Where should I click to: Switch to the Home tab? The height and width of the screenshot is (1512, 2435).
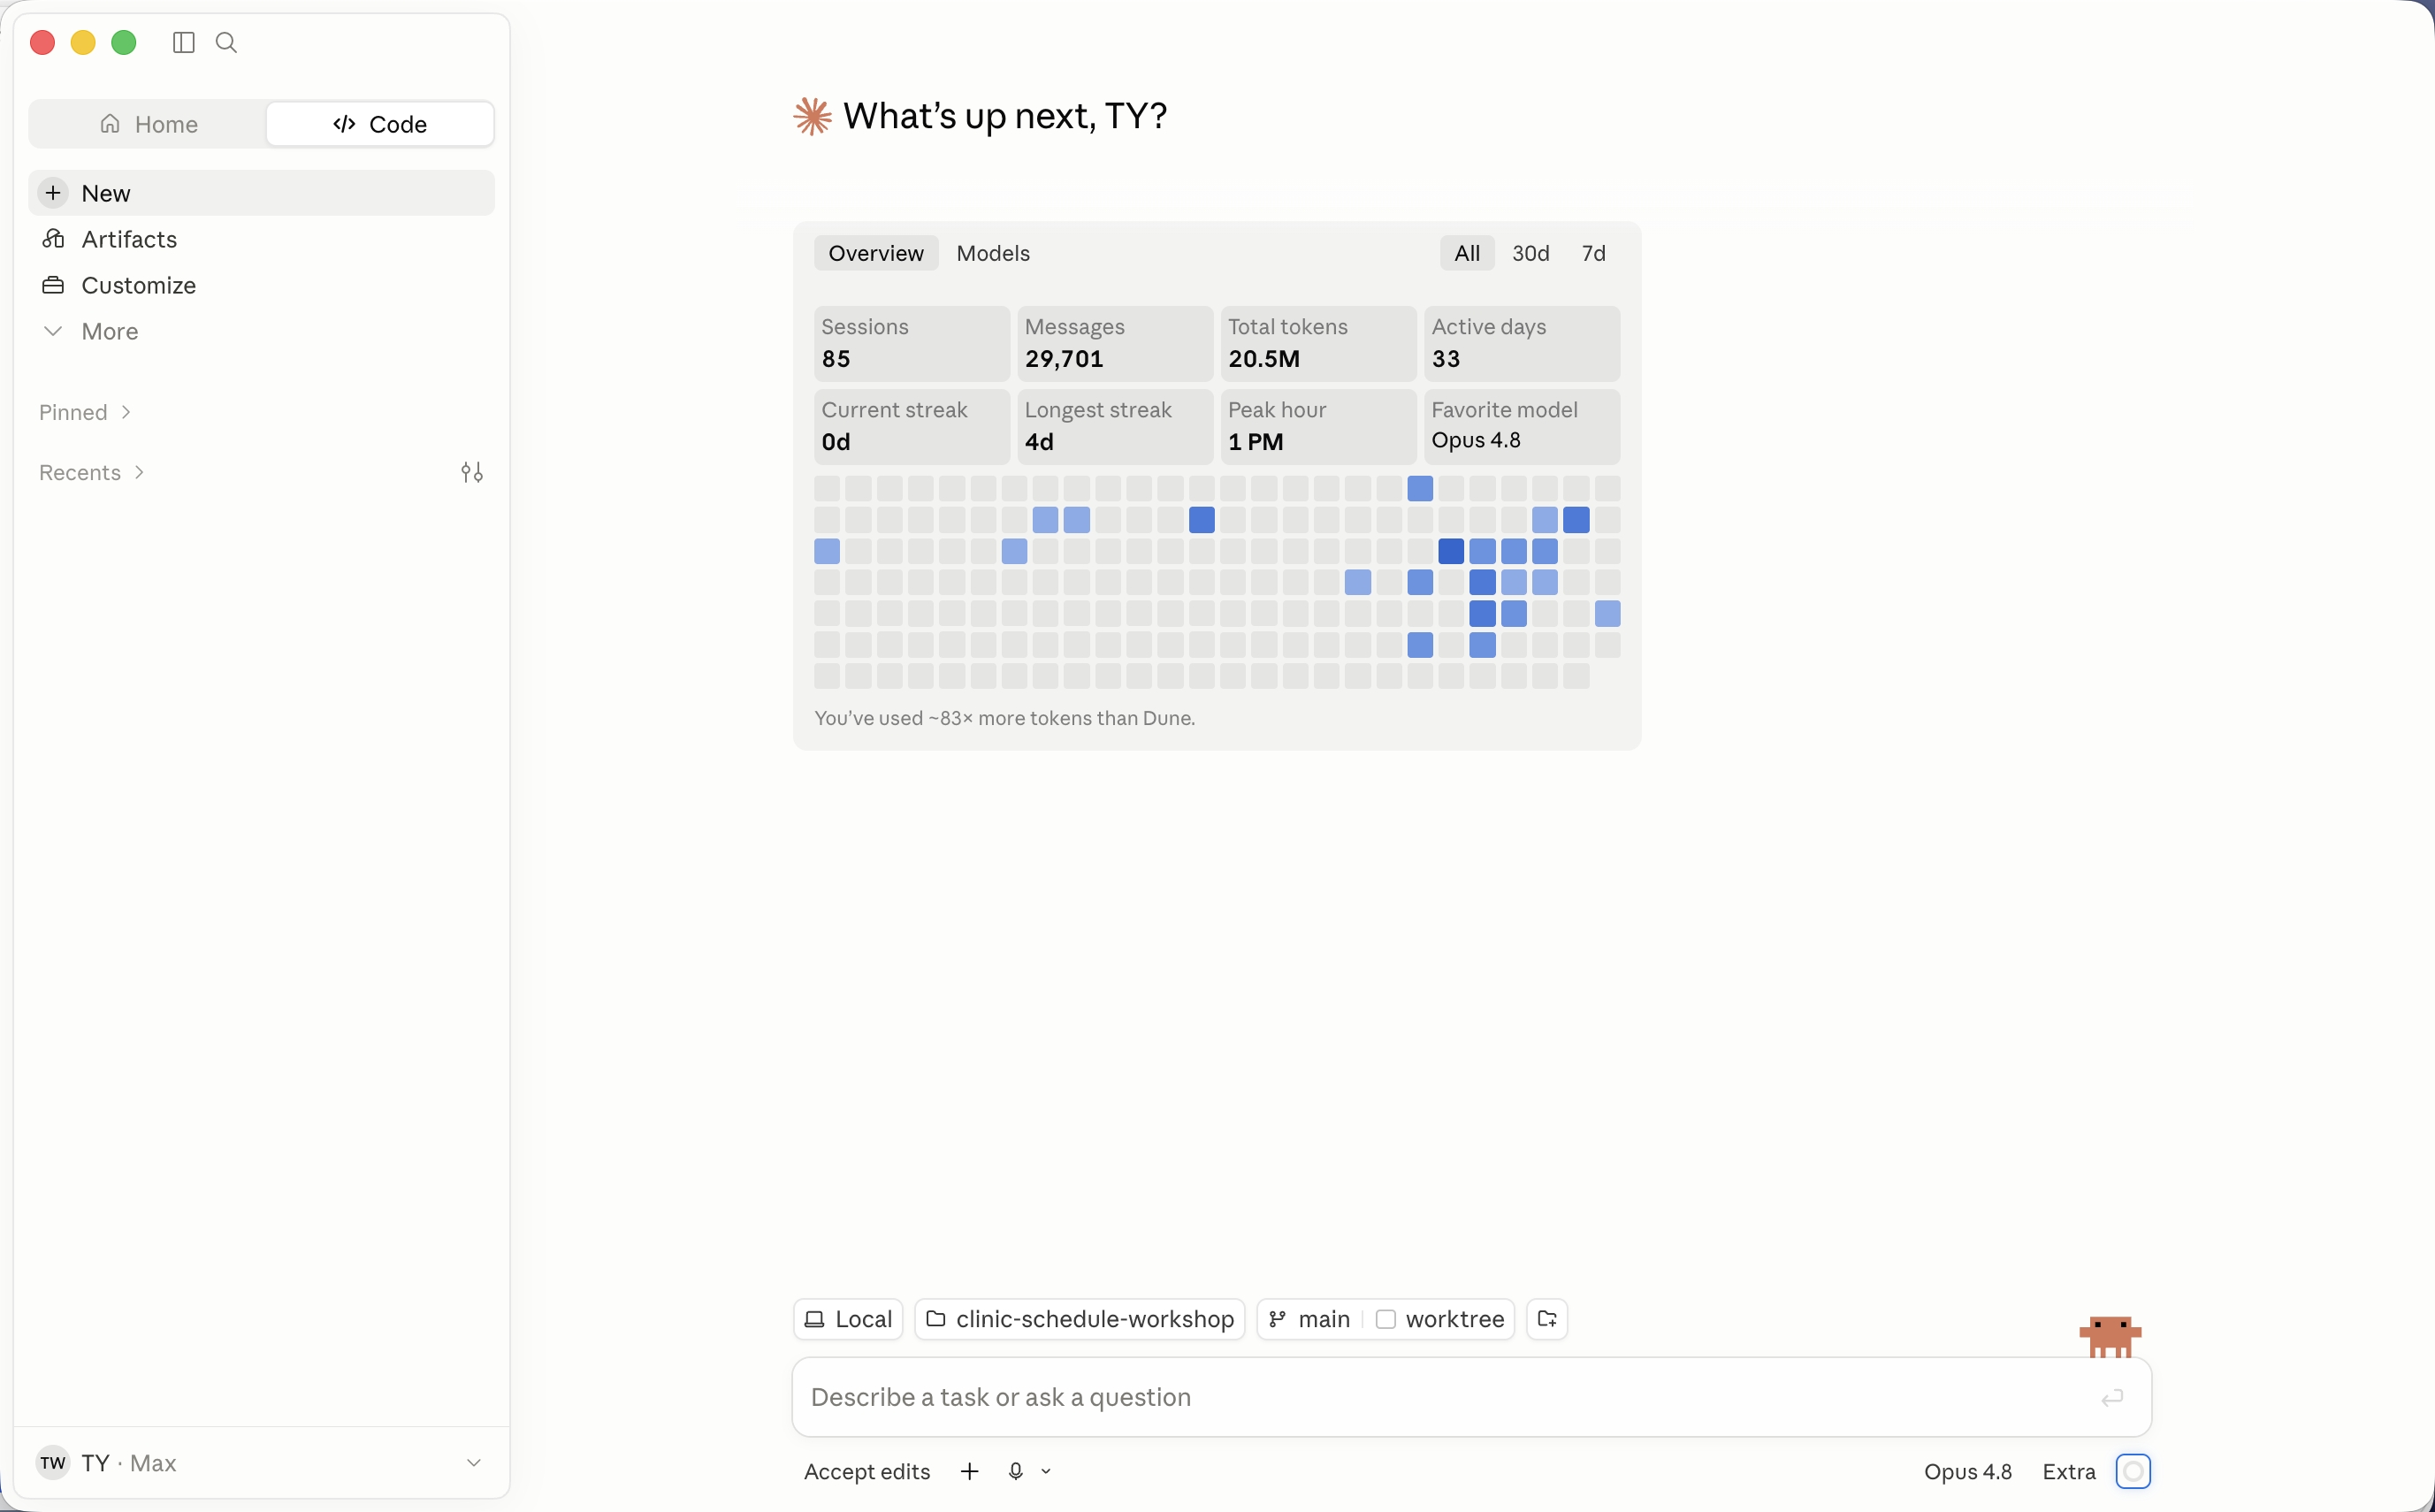[148, 124]
